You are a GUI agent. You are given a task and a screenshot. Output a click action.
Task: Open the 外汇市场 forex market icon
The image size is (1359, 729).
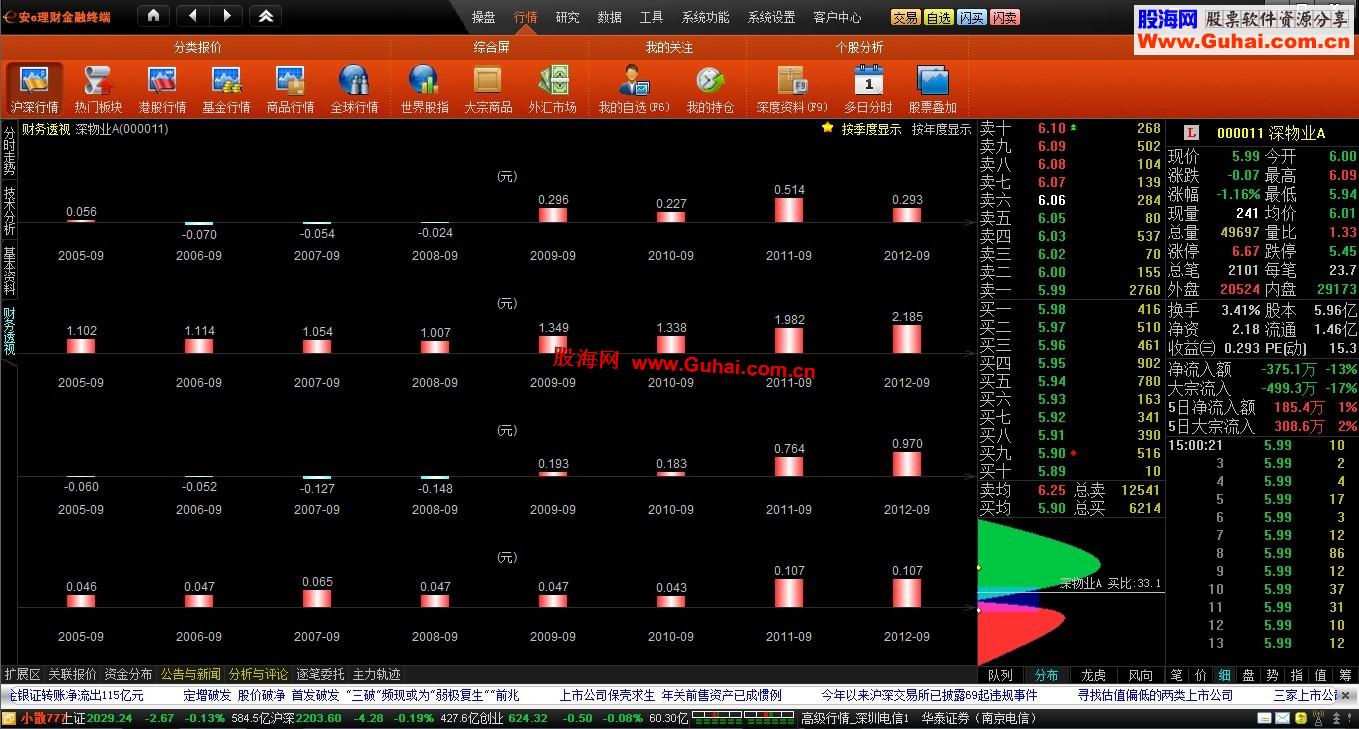point(552,90)
